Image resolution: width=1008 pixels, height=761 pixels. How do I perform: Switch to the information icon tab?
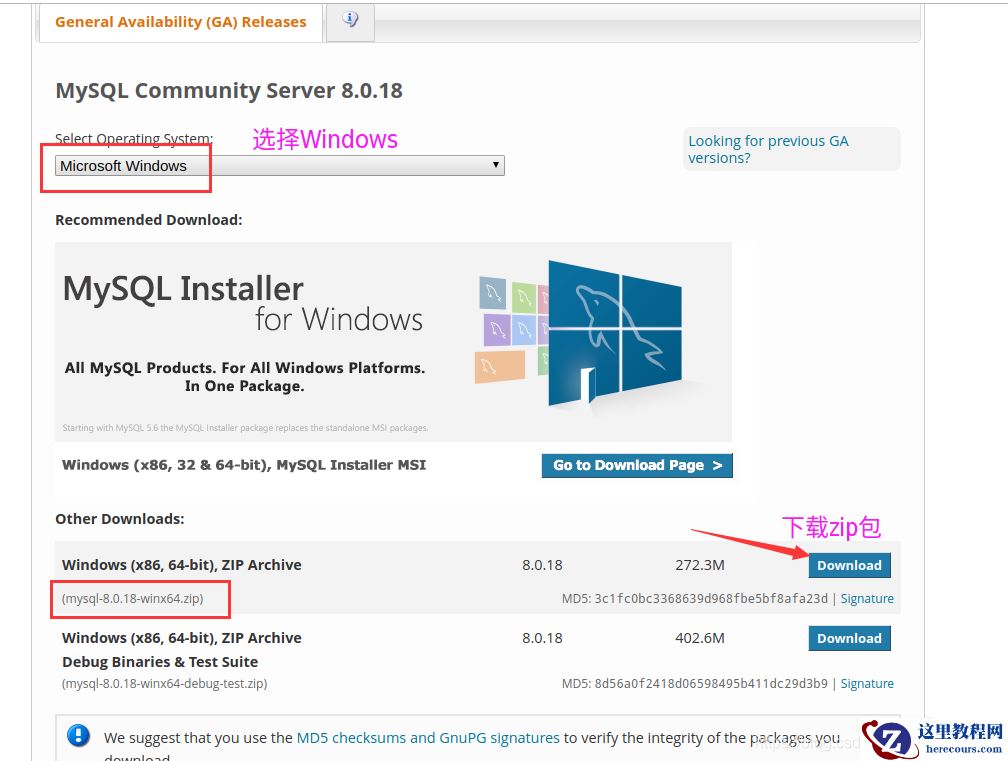tap(350, 20)
